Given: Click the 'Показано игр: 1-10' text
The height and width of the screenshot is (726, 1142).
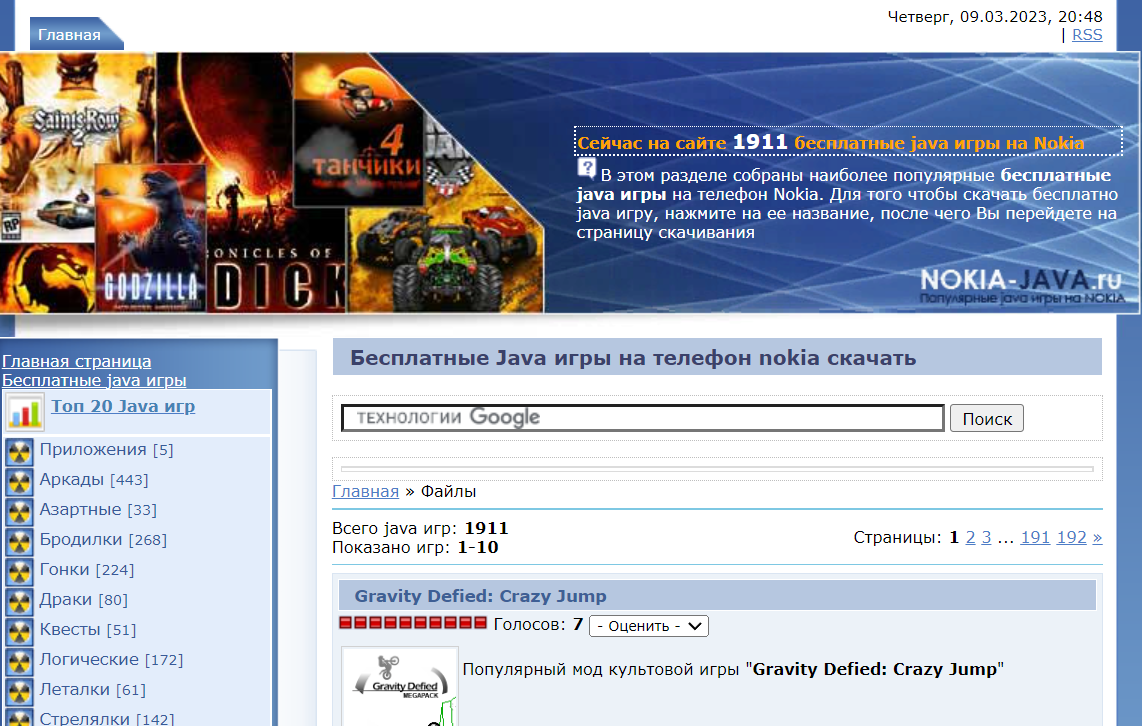Looking at the screenshot, I should [x=415, y=547].
